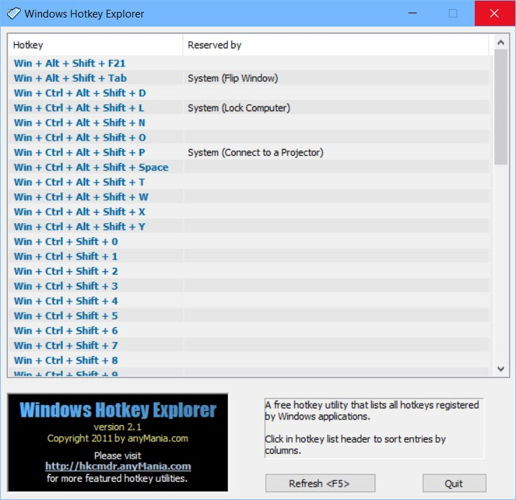Select the Win + Ctrl + Shift + 8 row

(x=248, y=360)
